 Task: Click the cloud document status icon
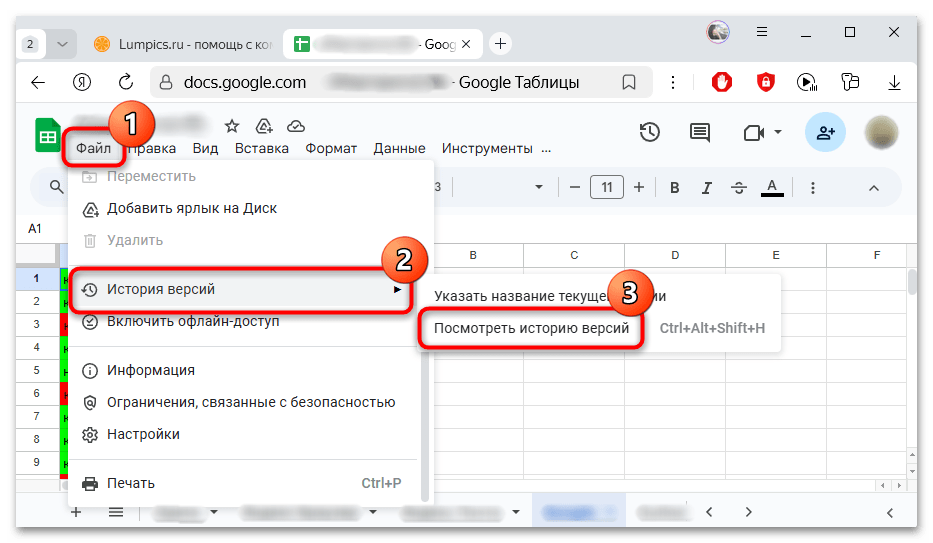point(295,126)
